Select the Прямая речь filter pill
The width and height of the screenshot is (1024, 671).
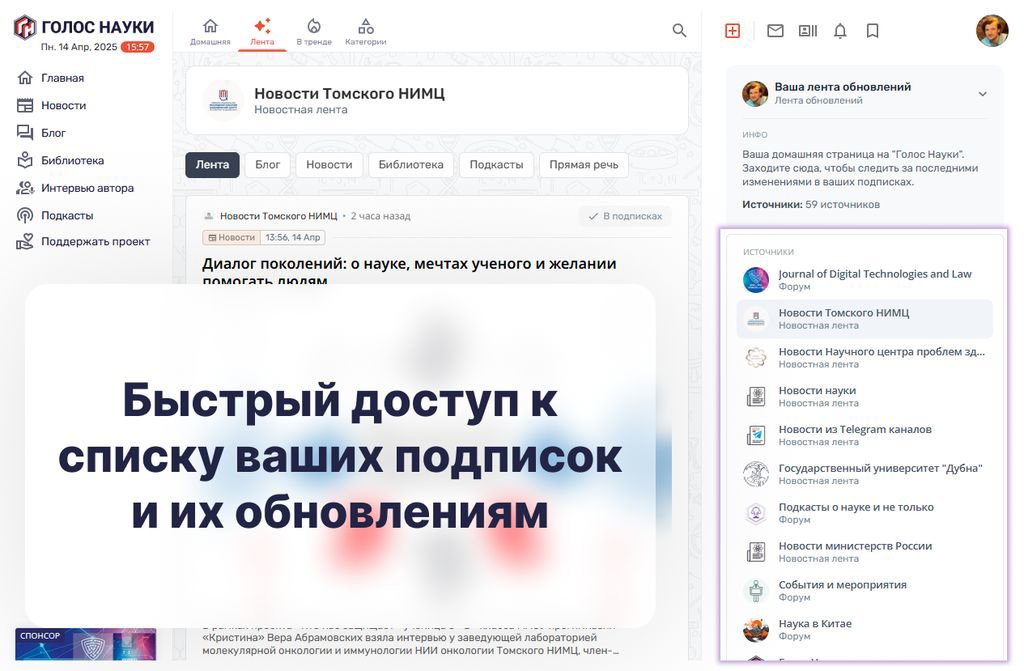pos(584,165)
